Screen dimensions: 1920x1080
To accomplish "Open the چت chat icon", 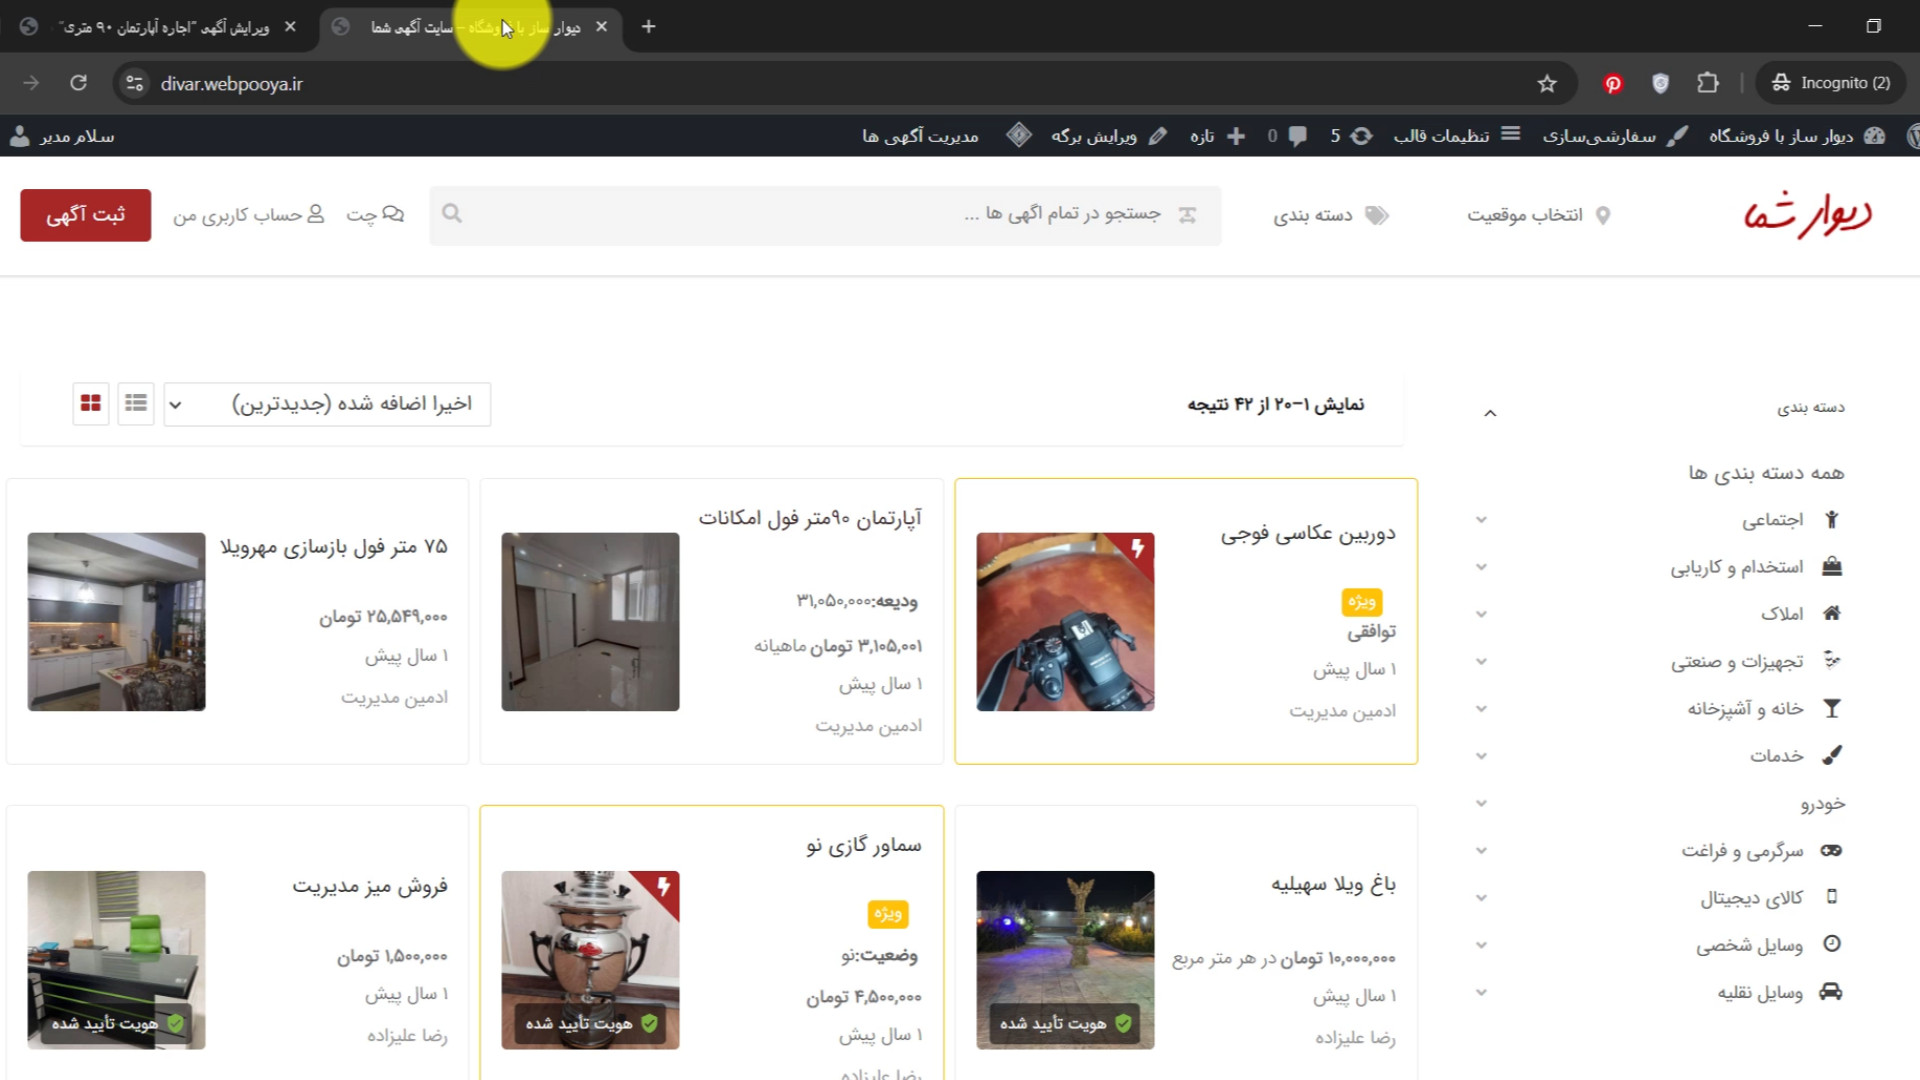I will (393, 214).
